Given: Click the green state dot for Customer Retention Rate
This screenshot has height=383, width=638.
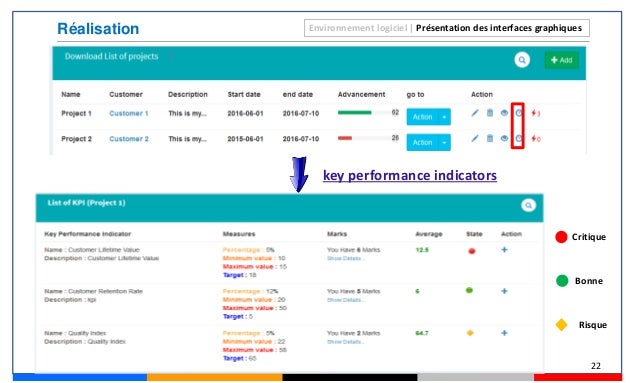Looking at the screenshot, I should click(x=469, y=290).
